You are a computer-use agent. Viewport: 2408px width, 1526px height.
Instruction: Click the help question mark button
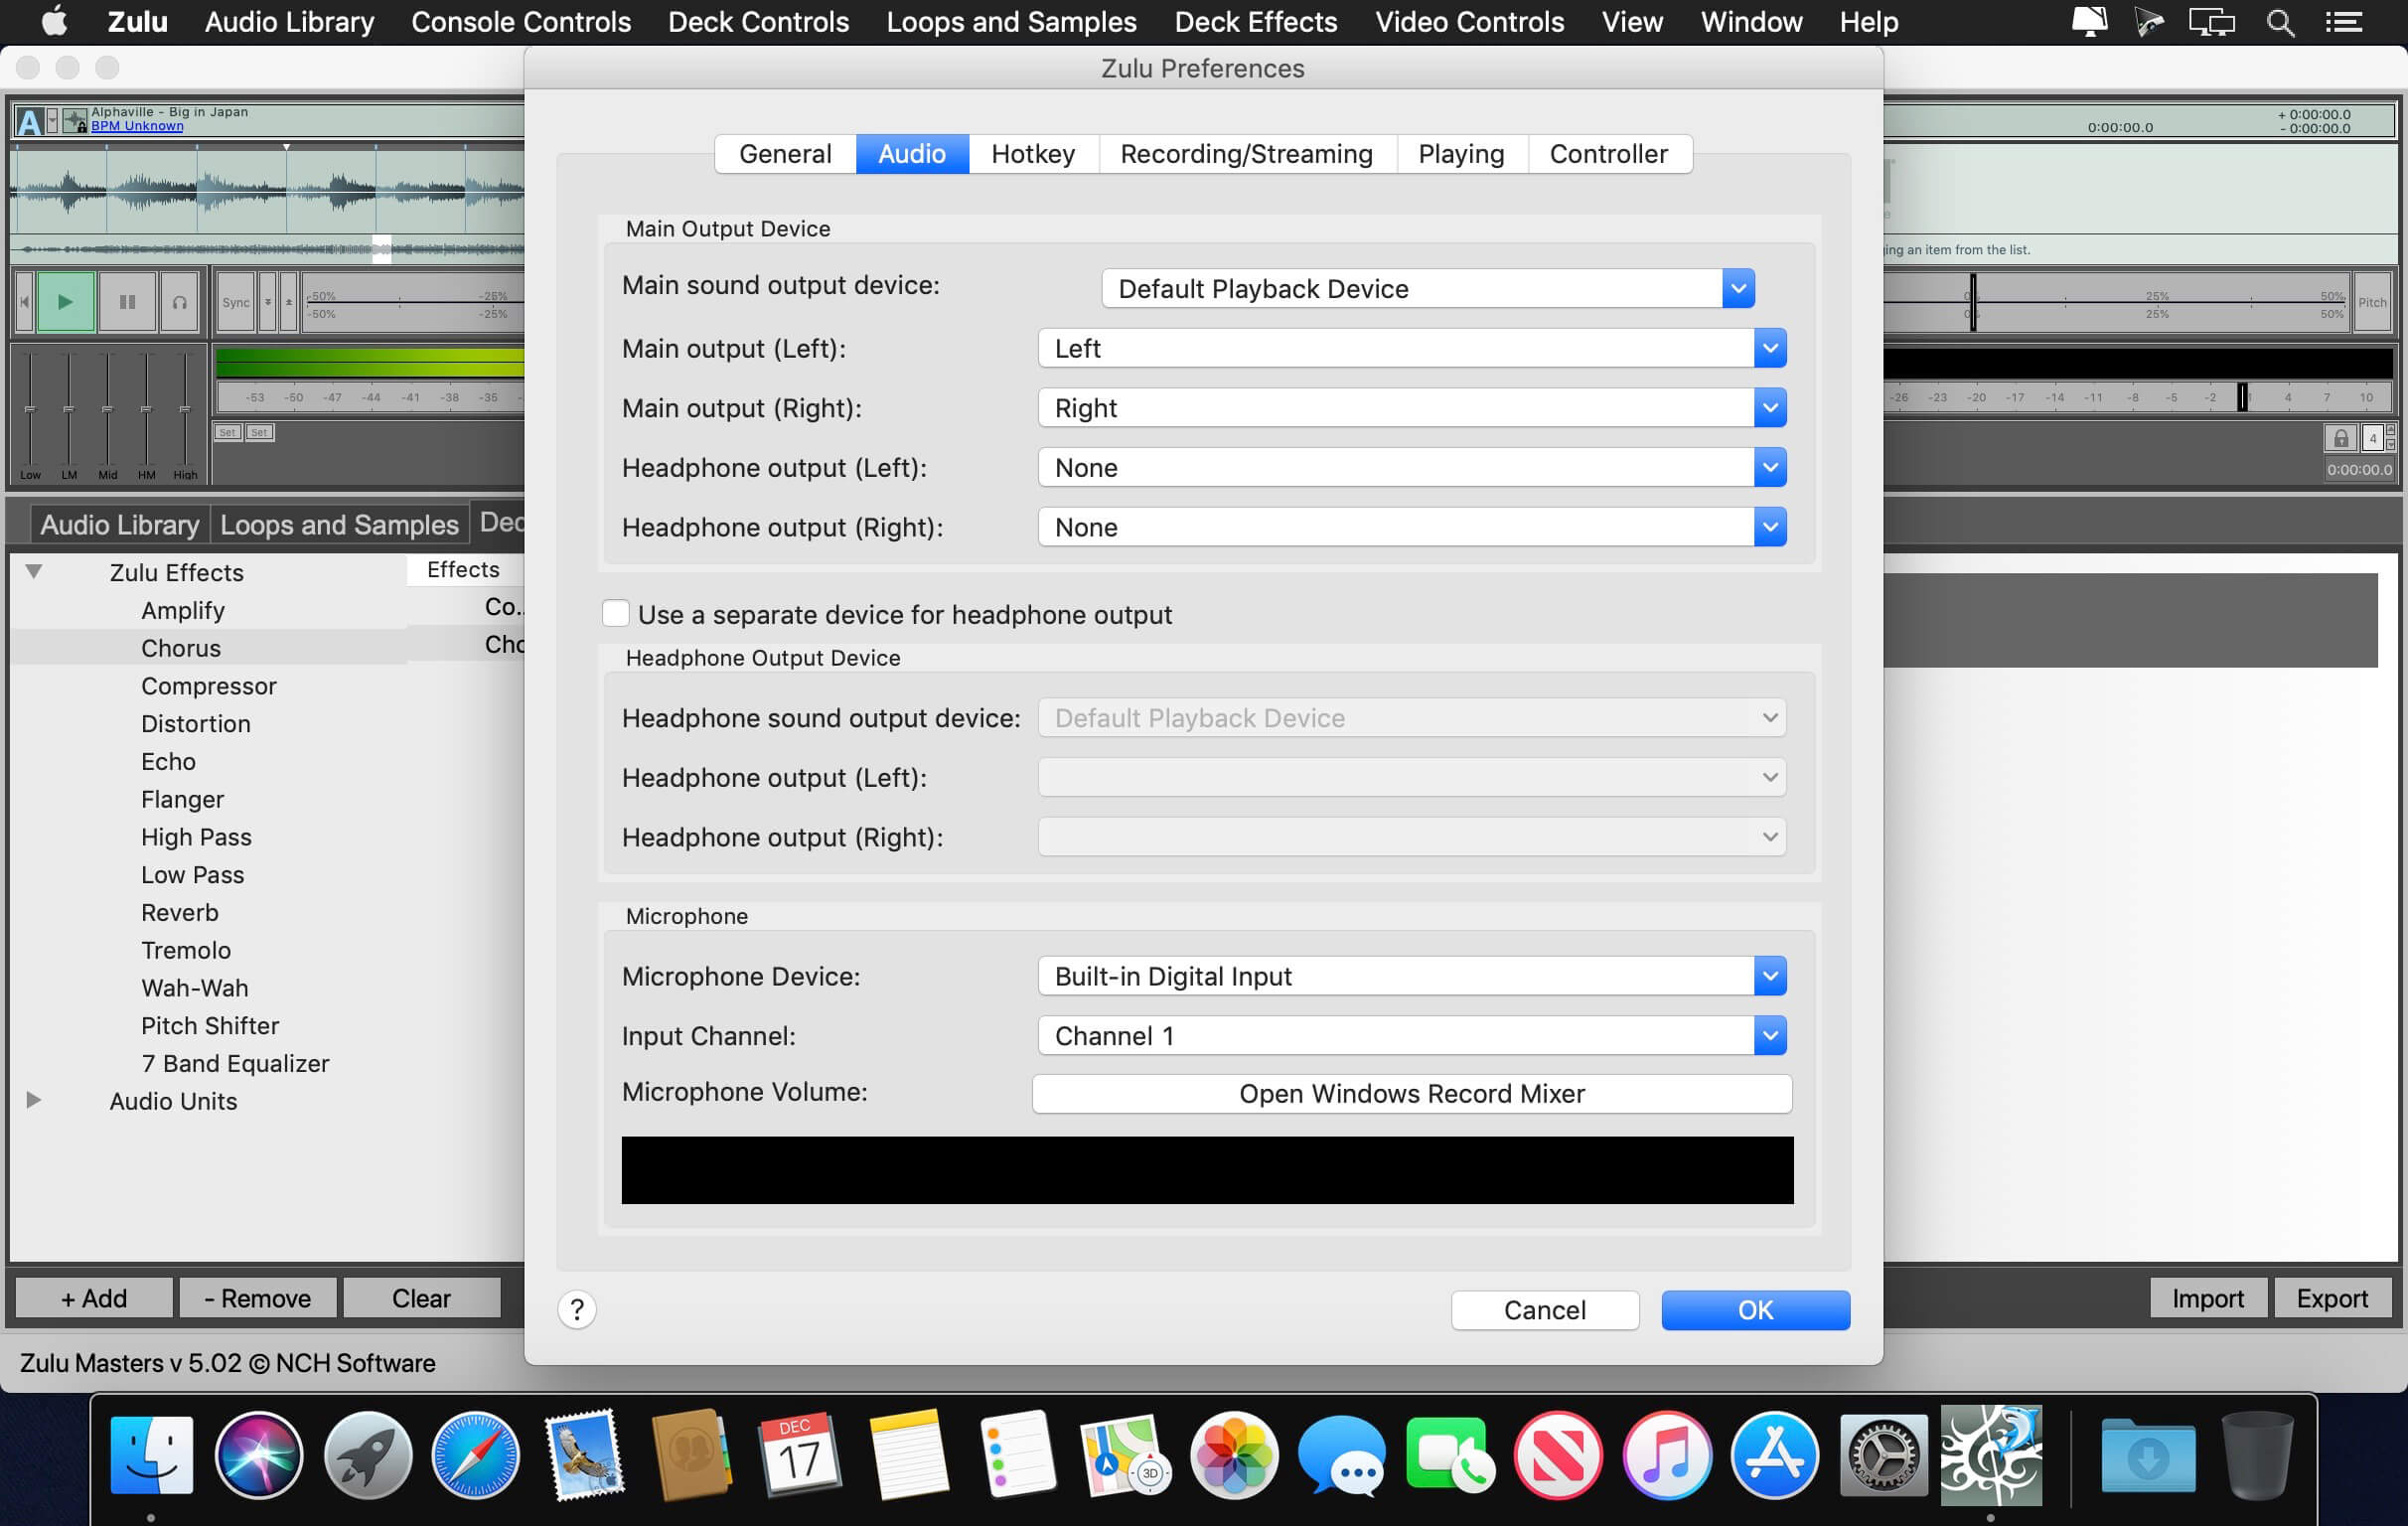tap(577, 1309)
